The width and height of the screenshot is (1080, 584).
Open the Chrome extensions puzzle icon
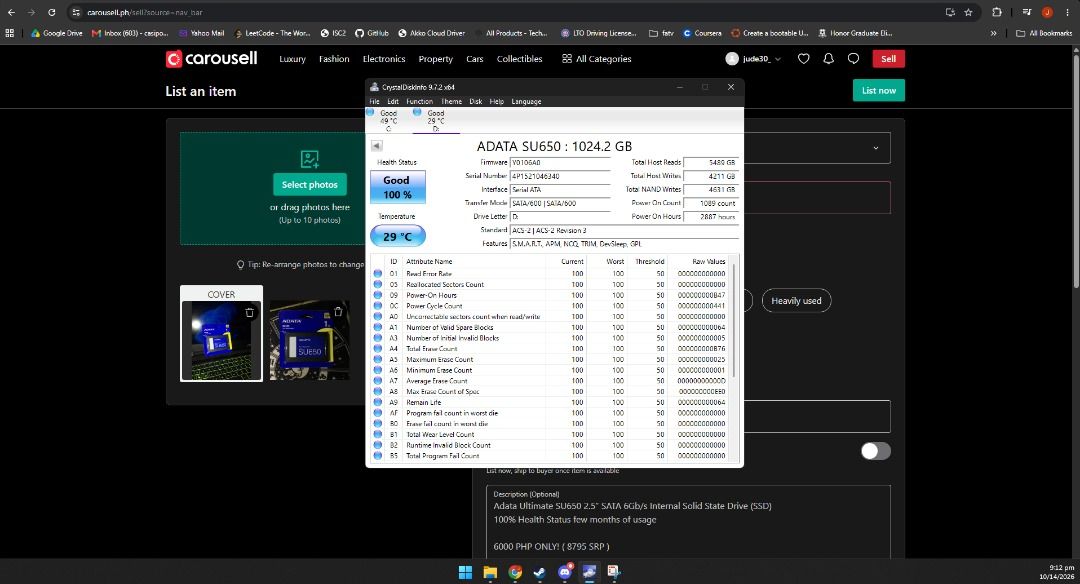(x=997, y=12)
